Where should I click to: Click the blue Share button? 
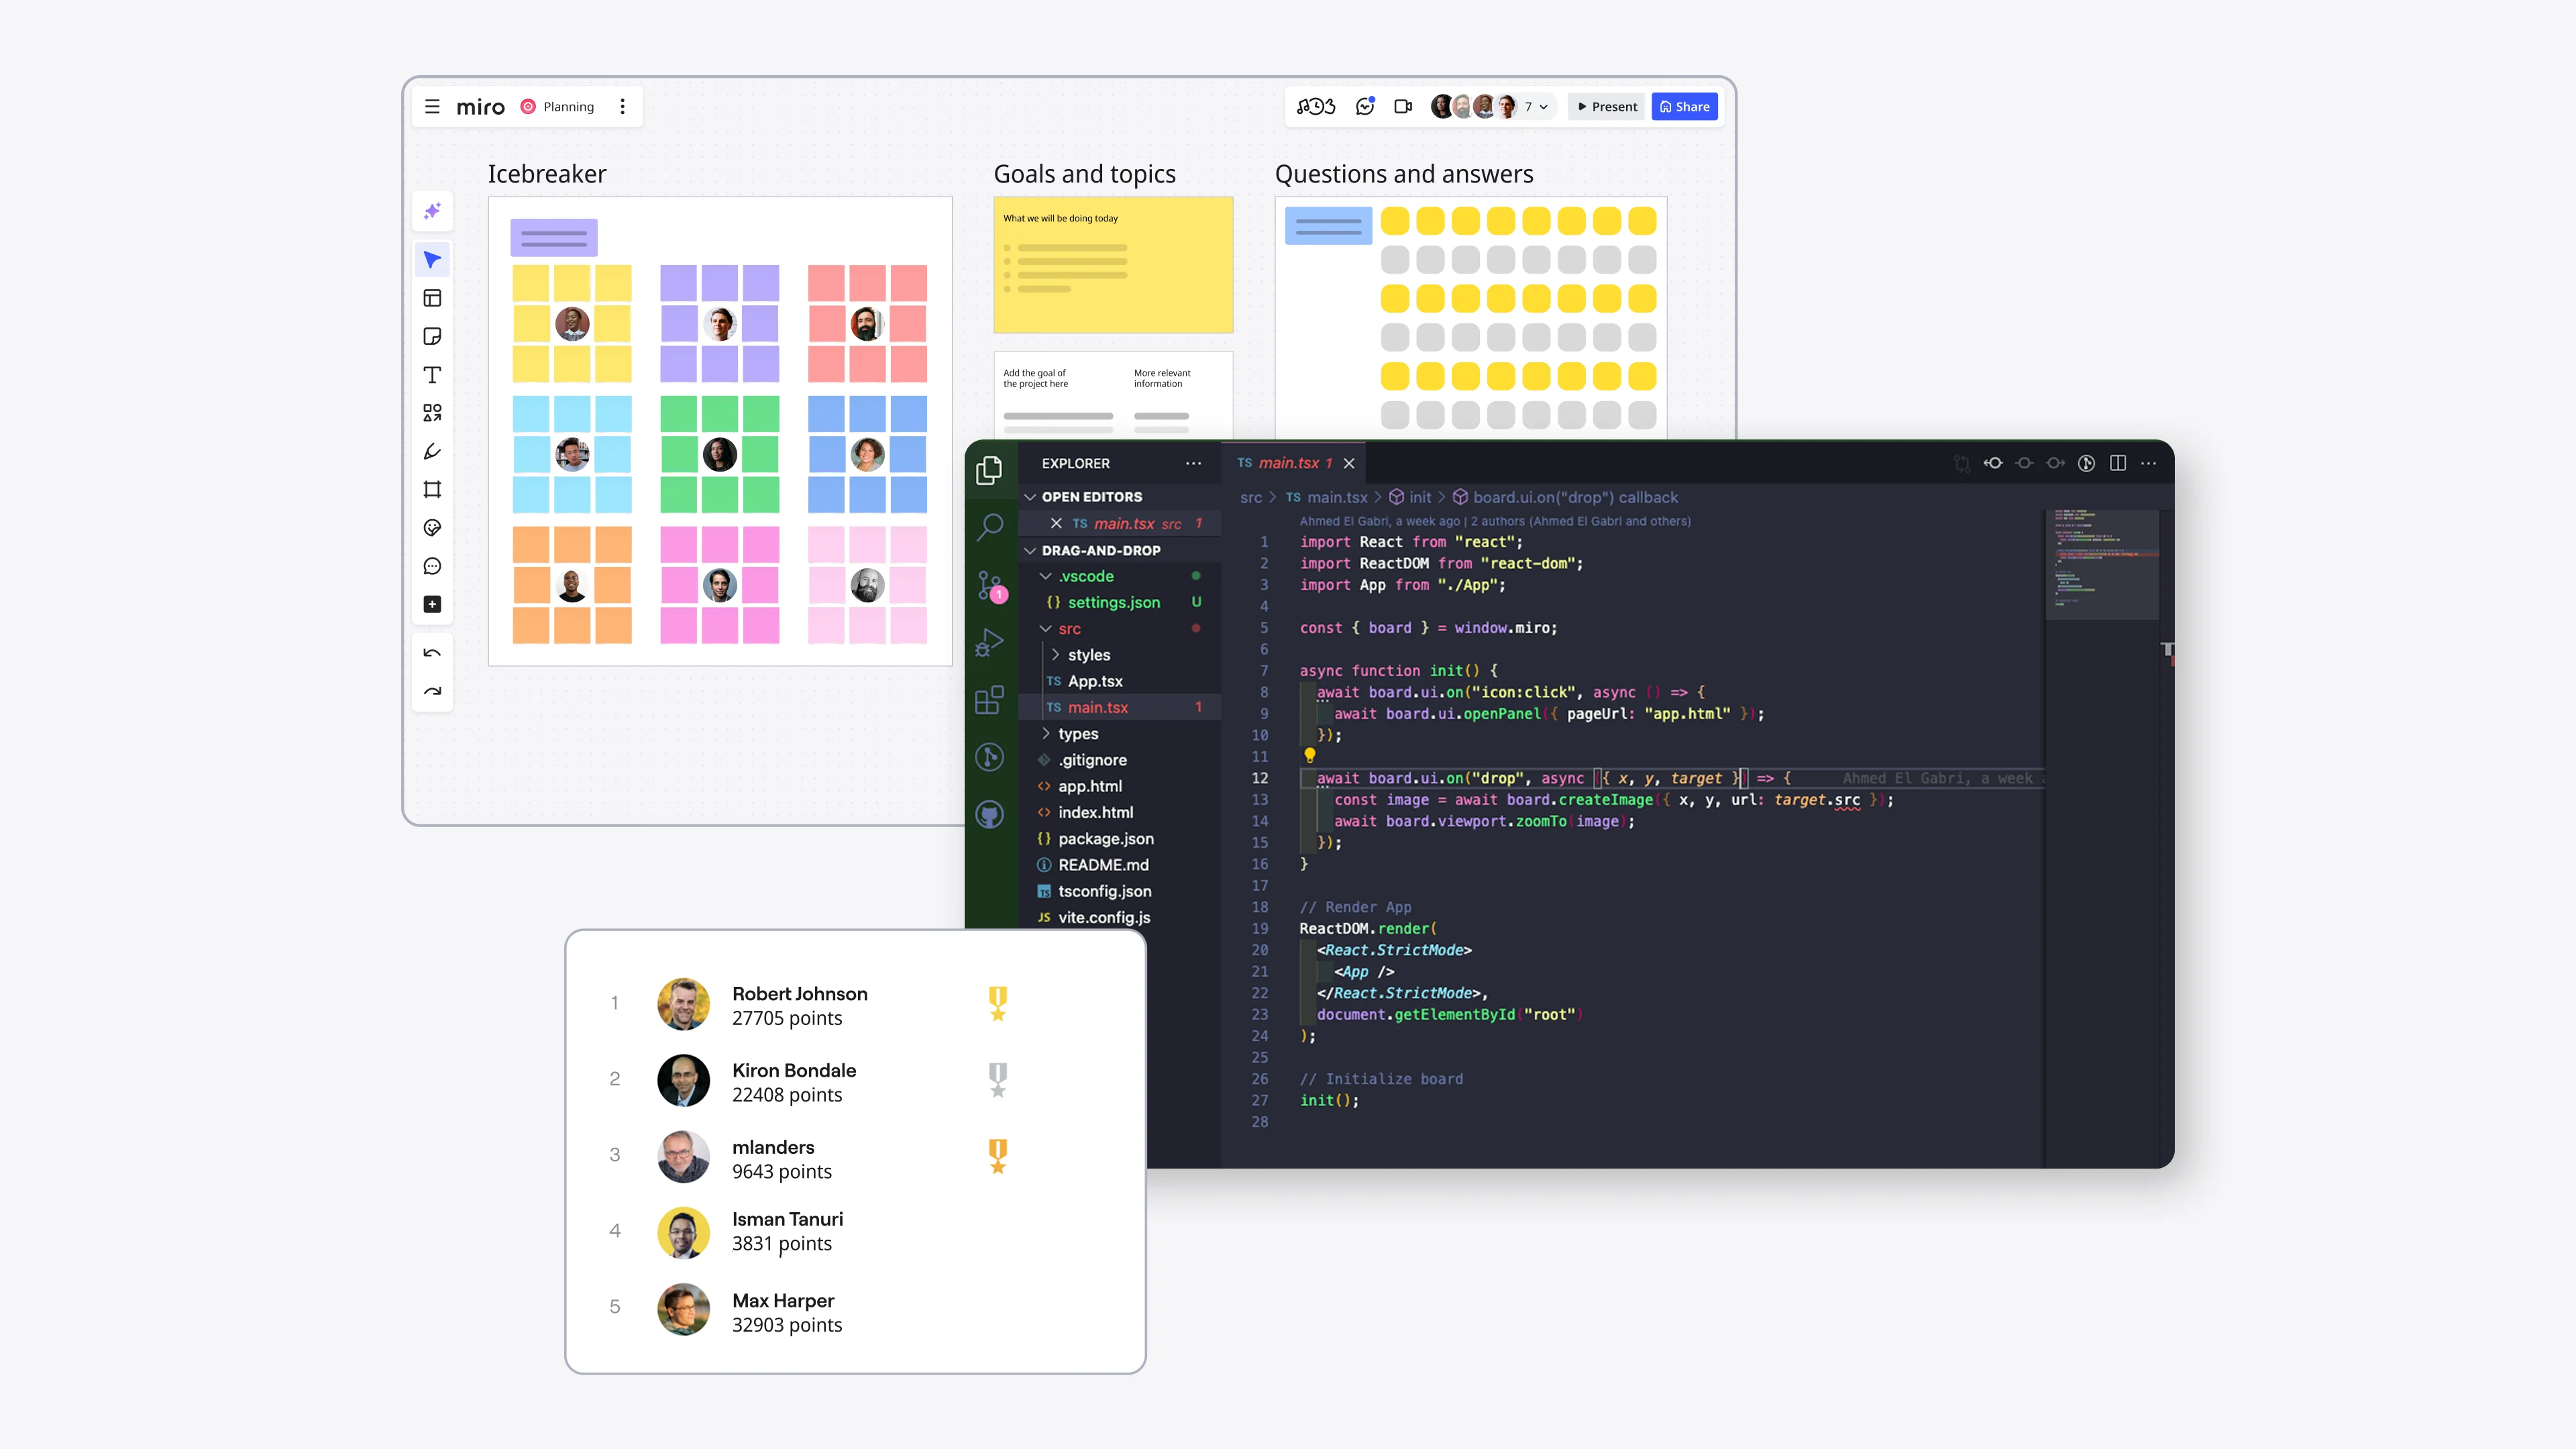1684,107
